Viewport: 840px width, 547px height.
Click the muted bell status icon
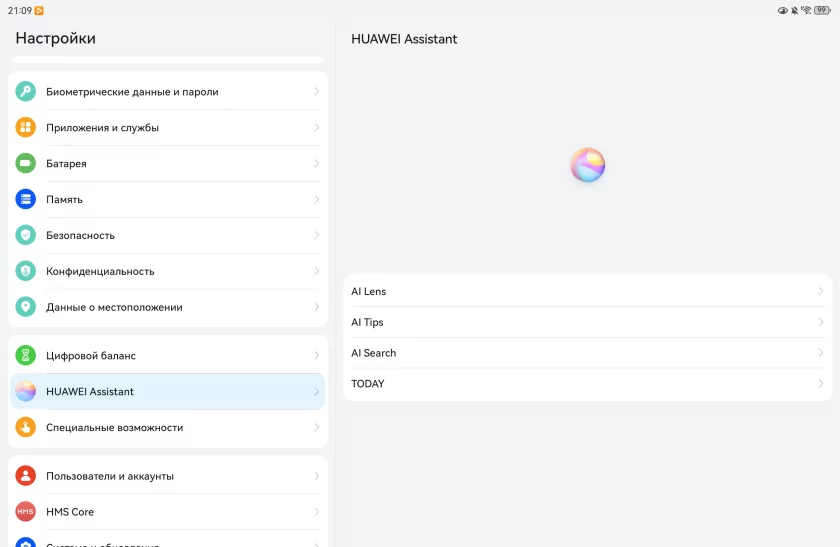pyautogui.click(x=794, y=11)
